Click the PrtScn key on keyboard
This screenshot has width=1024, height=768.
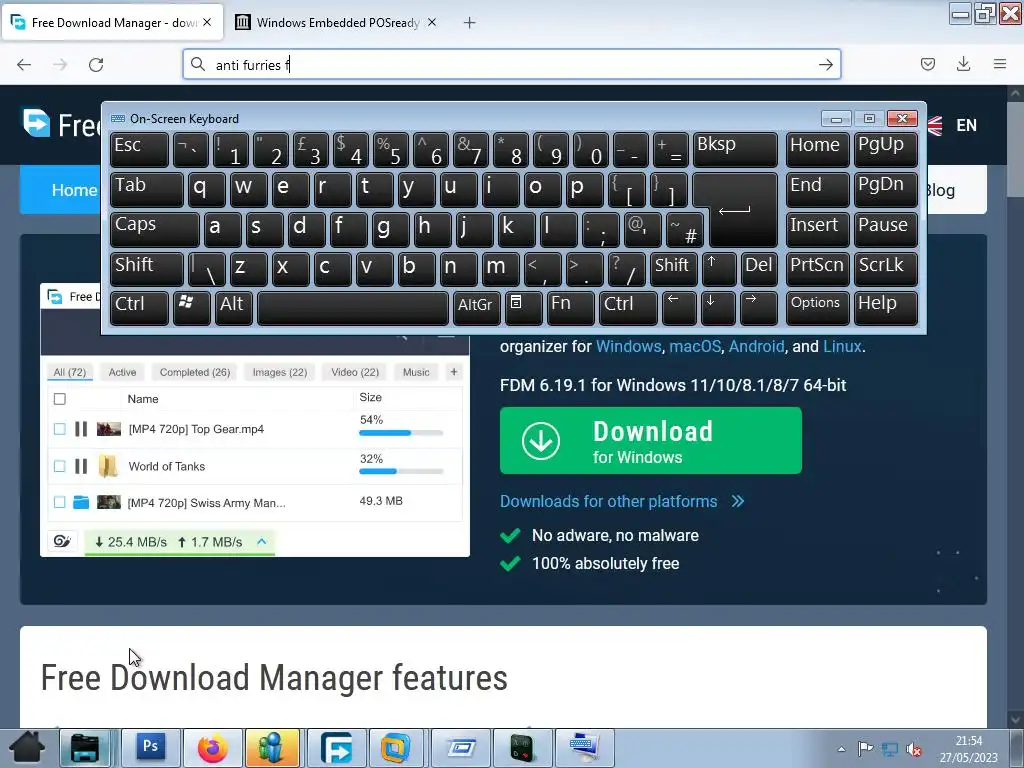(817, 268)
